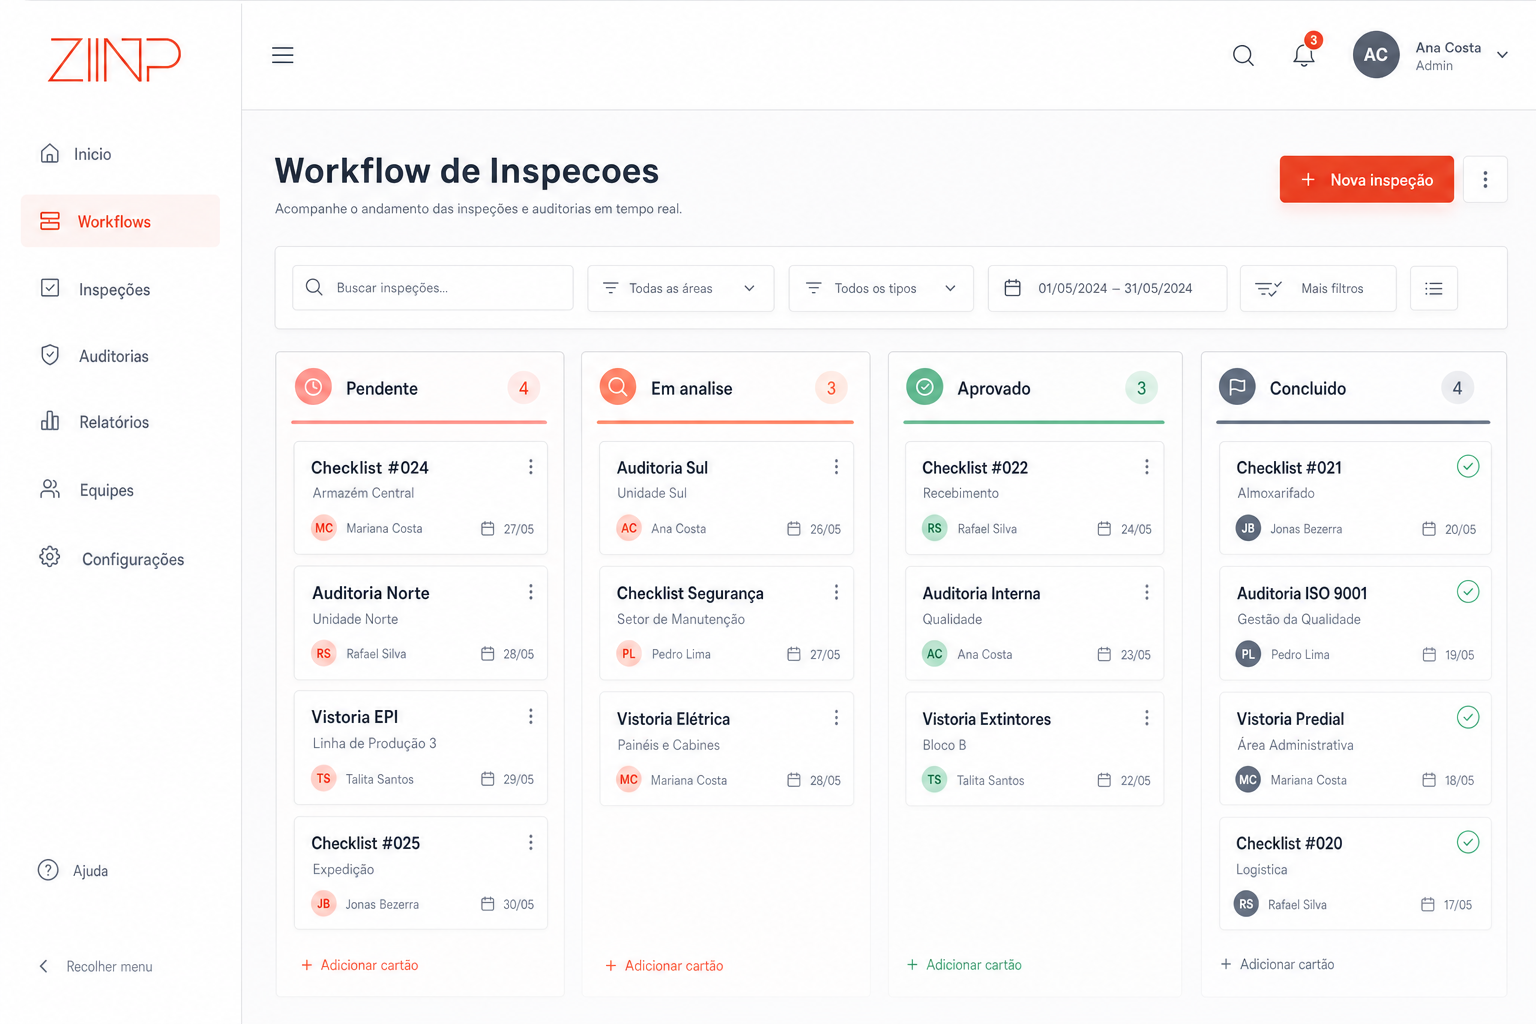This screenshot has width=1536, height=1024.
Task: Click the completed check on Auditoria ISO 9001
Action: [x=1468, y=592]
